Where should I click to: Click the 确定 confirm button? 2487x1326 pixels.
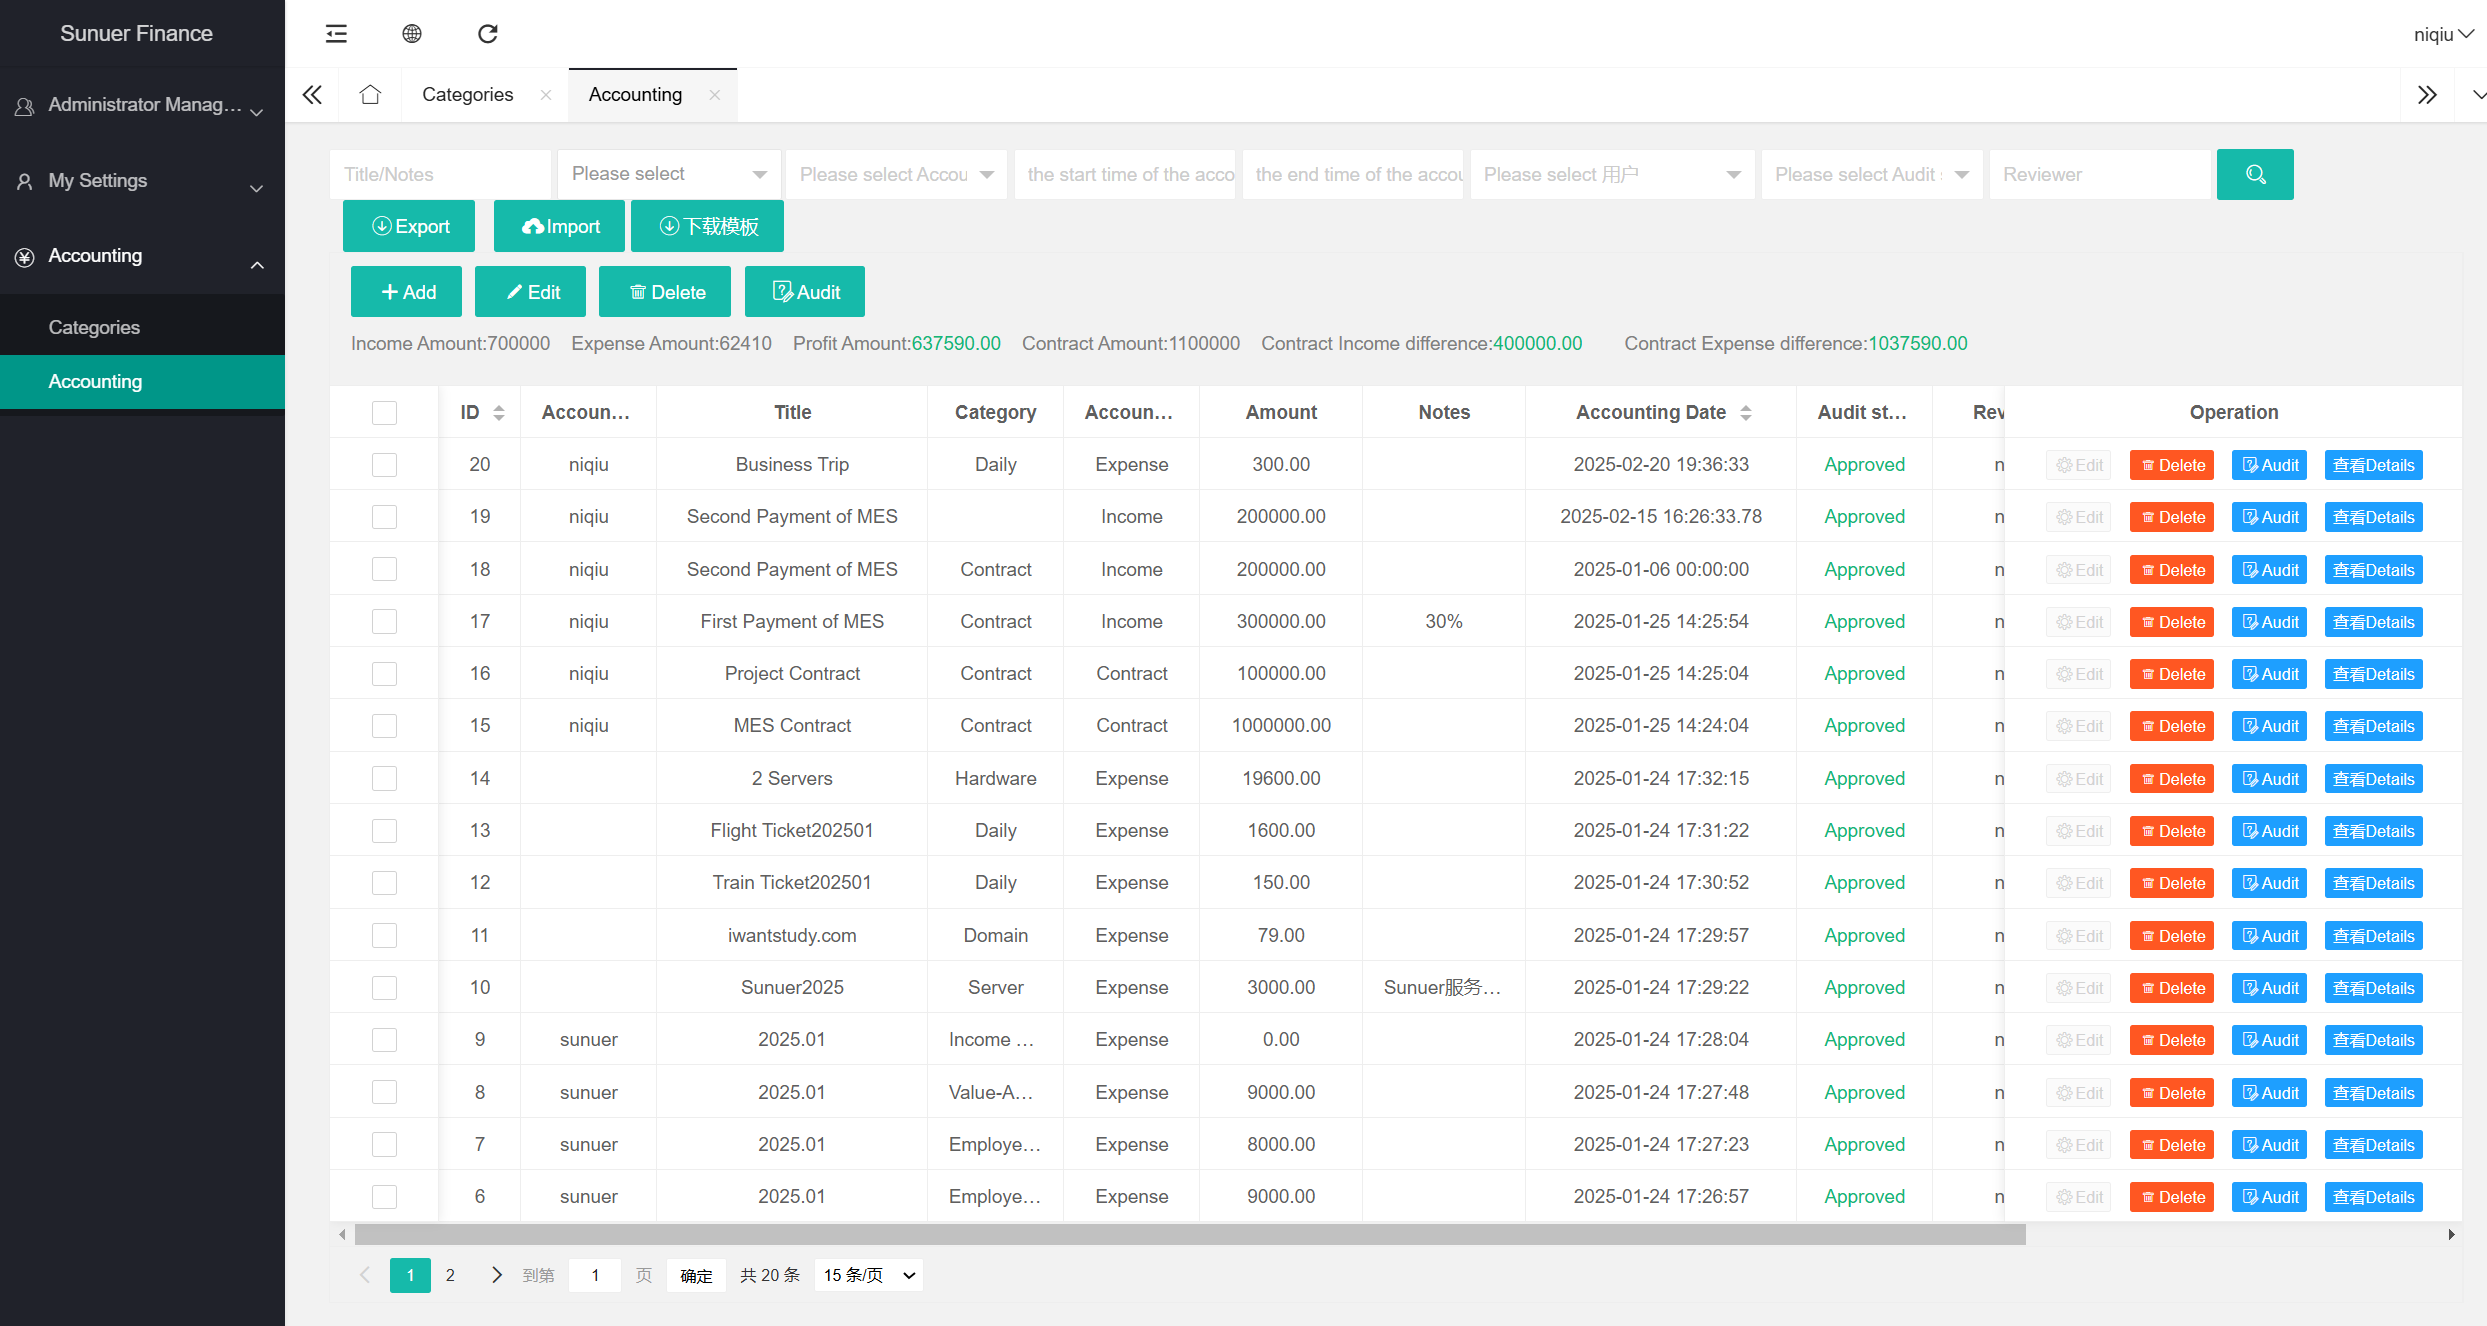pyautogui.click(x=696, y=1275)
